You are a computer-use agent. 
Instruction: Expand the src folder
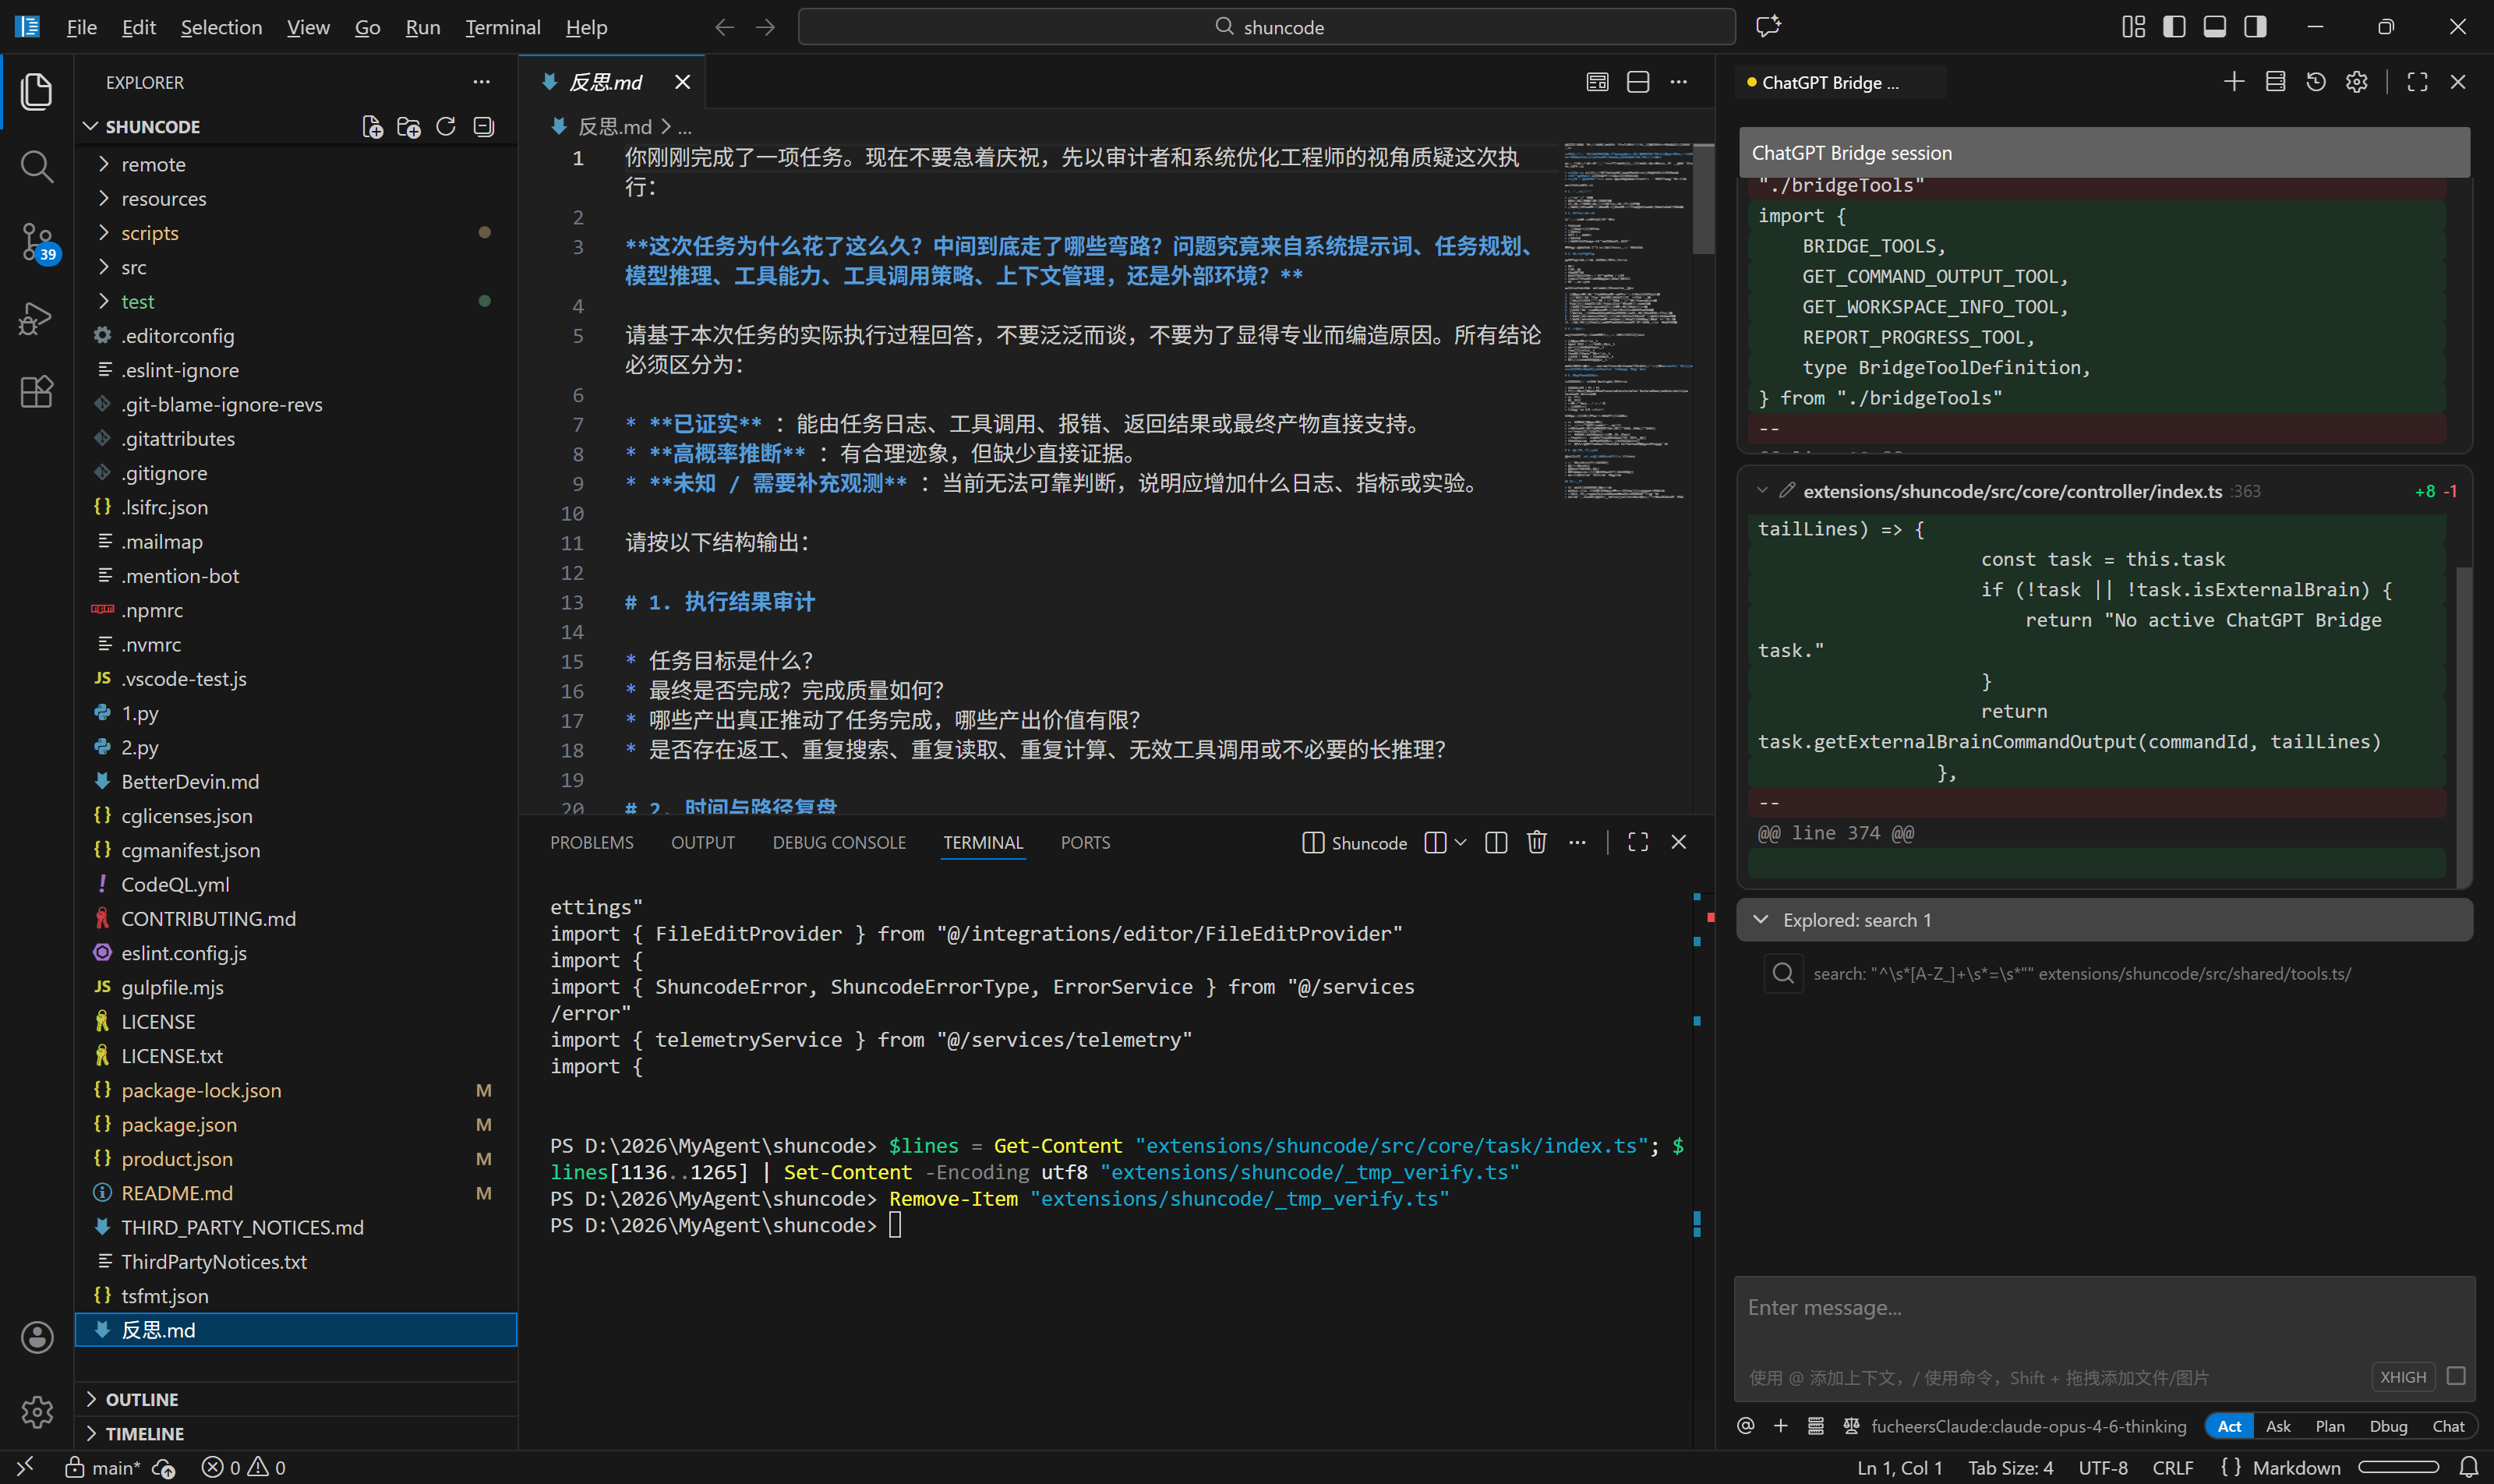coord(296,267)
